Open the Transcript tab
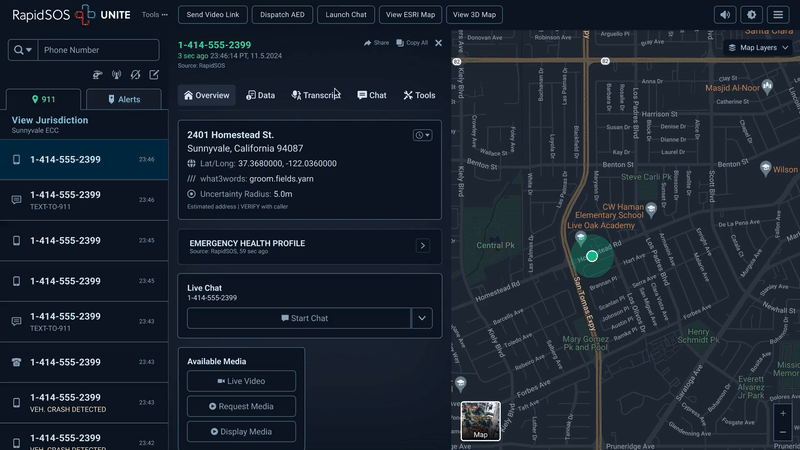The height and width of the screenshot is (450, 800). pos(316,95)
